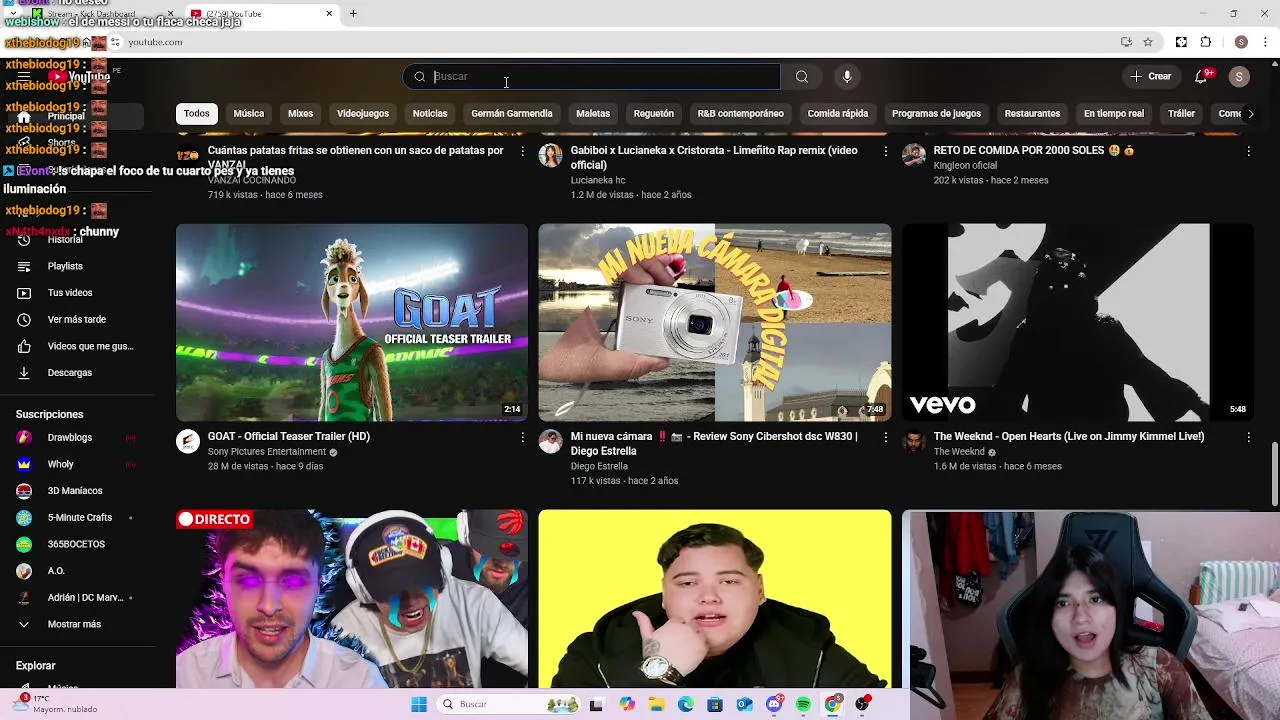Open Videos que me gustan in sidebar
This screenshot has height=720, width=1280.
click(x=90, y=346)
